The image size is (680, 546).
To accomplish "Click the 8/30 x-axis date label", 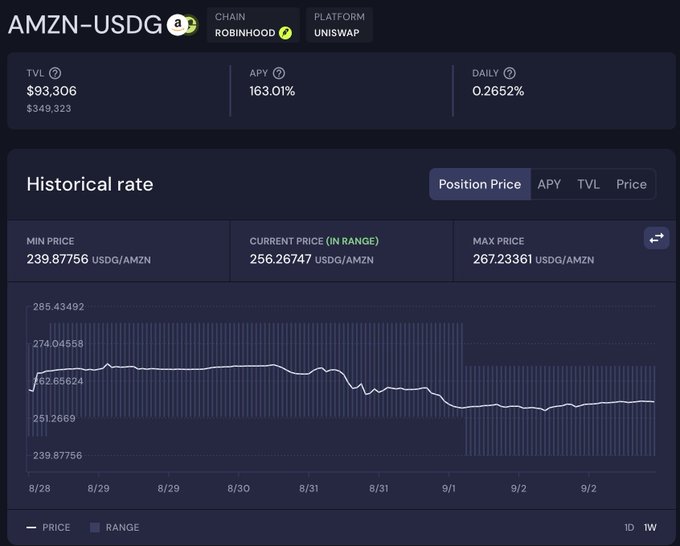I will tap(239, 488).
